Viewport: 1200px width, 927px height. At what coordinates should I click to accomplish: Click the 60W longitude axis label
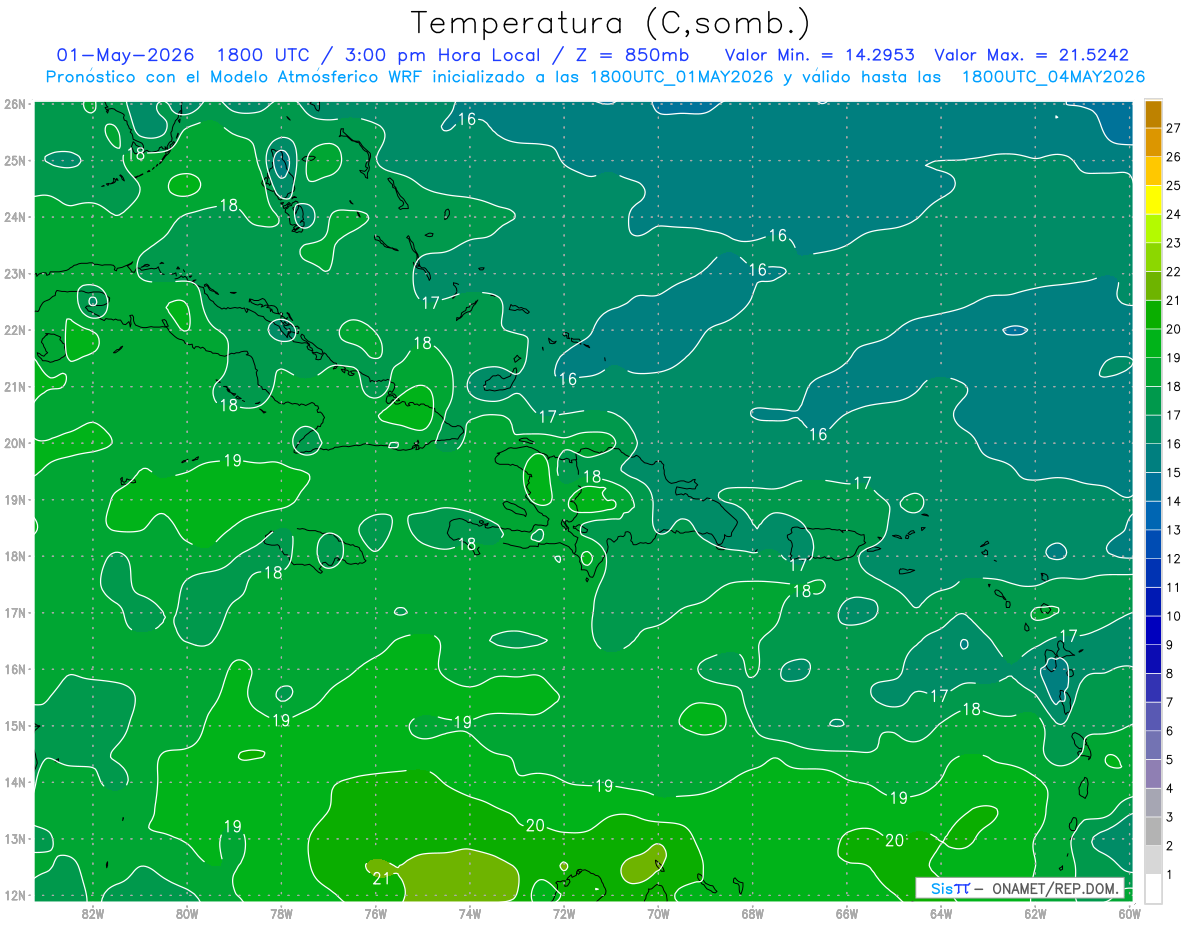[x=1130, y=913]
